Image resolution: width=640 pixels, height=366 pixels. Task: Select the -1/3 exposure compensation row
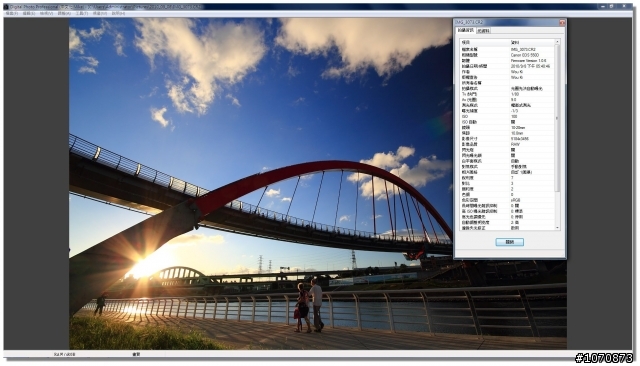click(x=507, y=111)
